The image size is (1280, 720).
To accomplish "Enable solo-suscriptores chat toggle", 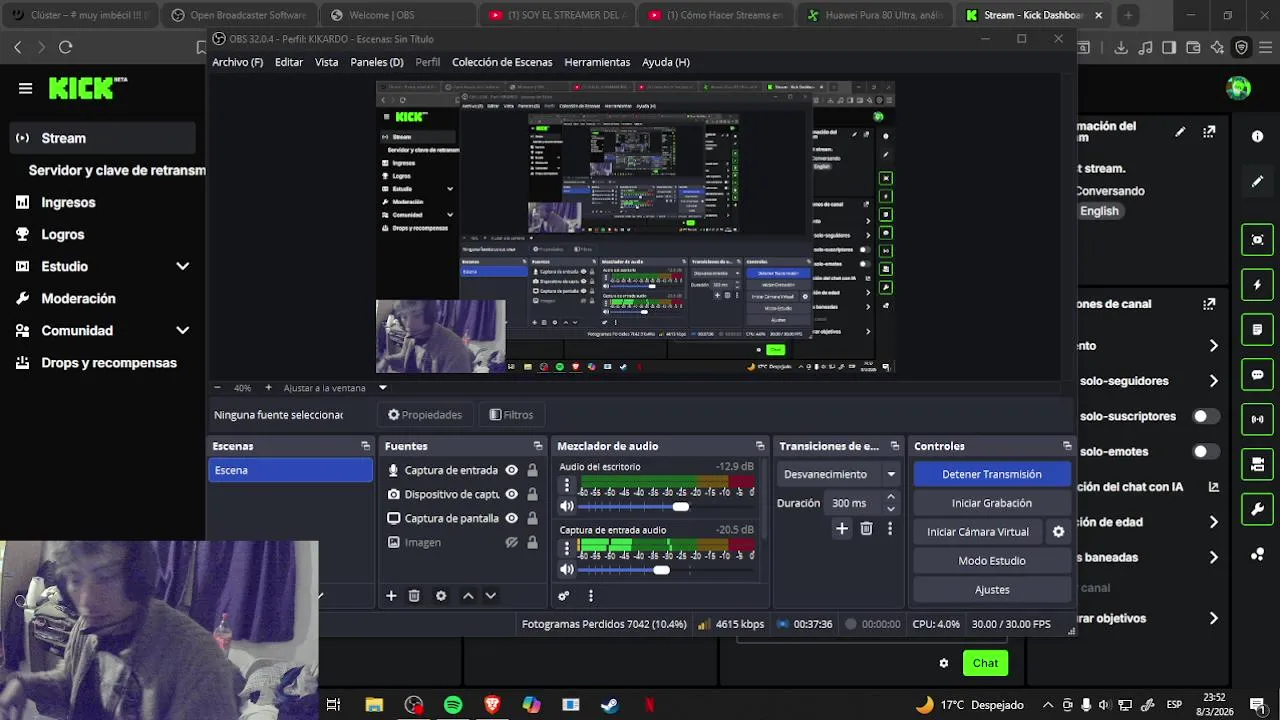I will coord(1207,416).
